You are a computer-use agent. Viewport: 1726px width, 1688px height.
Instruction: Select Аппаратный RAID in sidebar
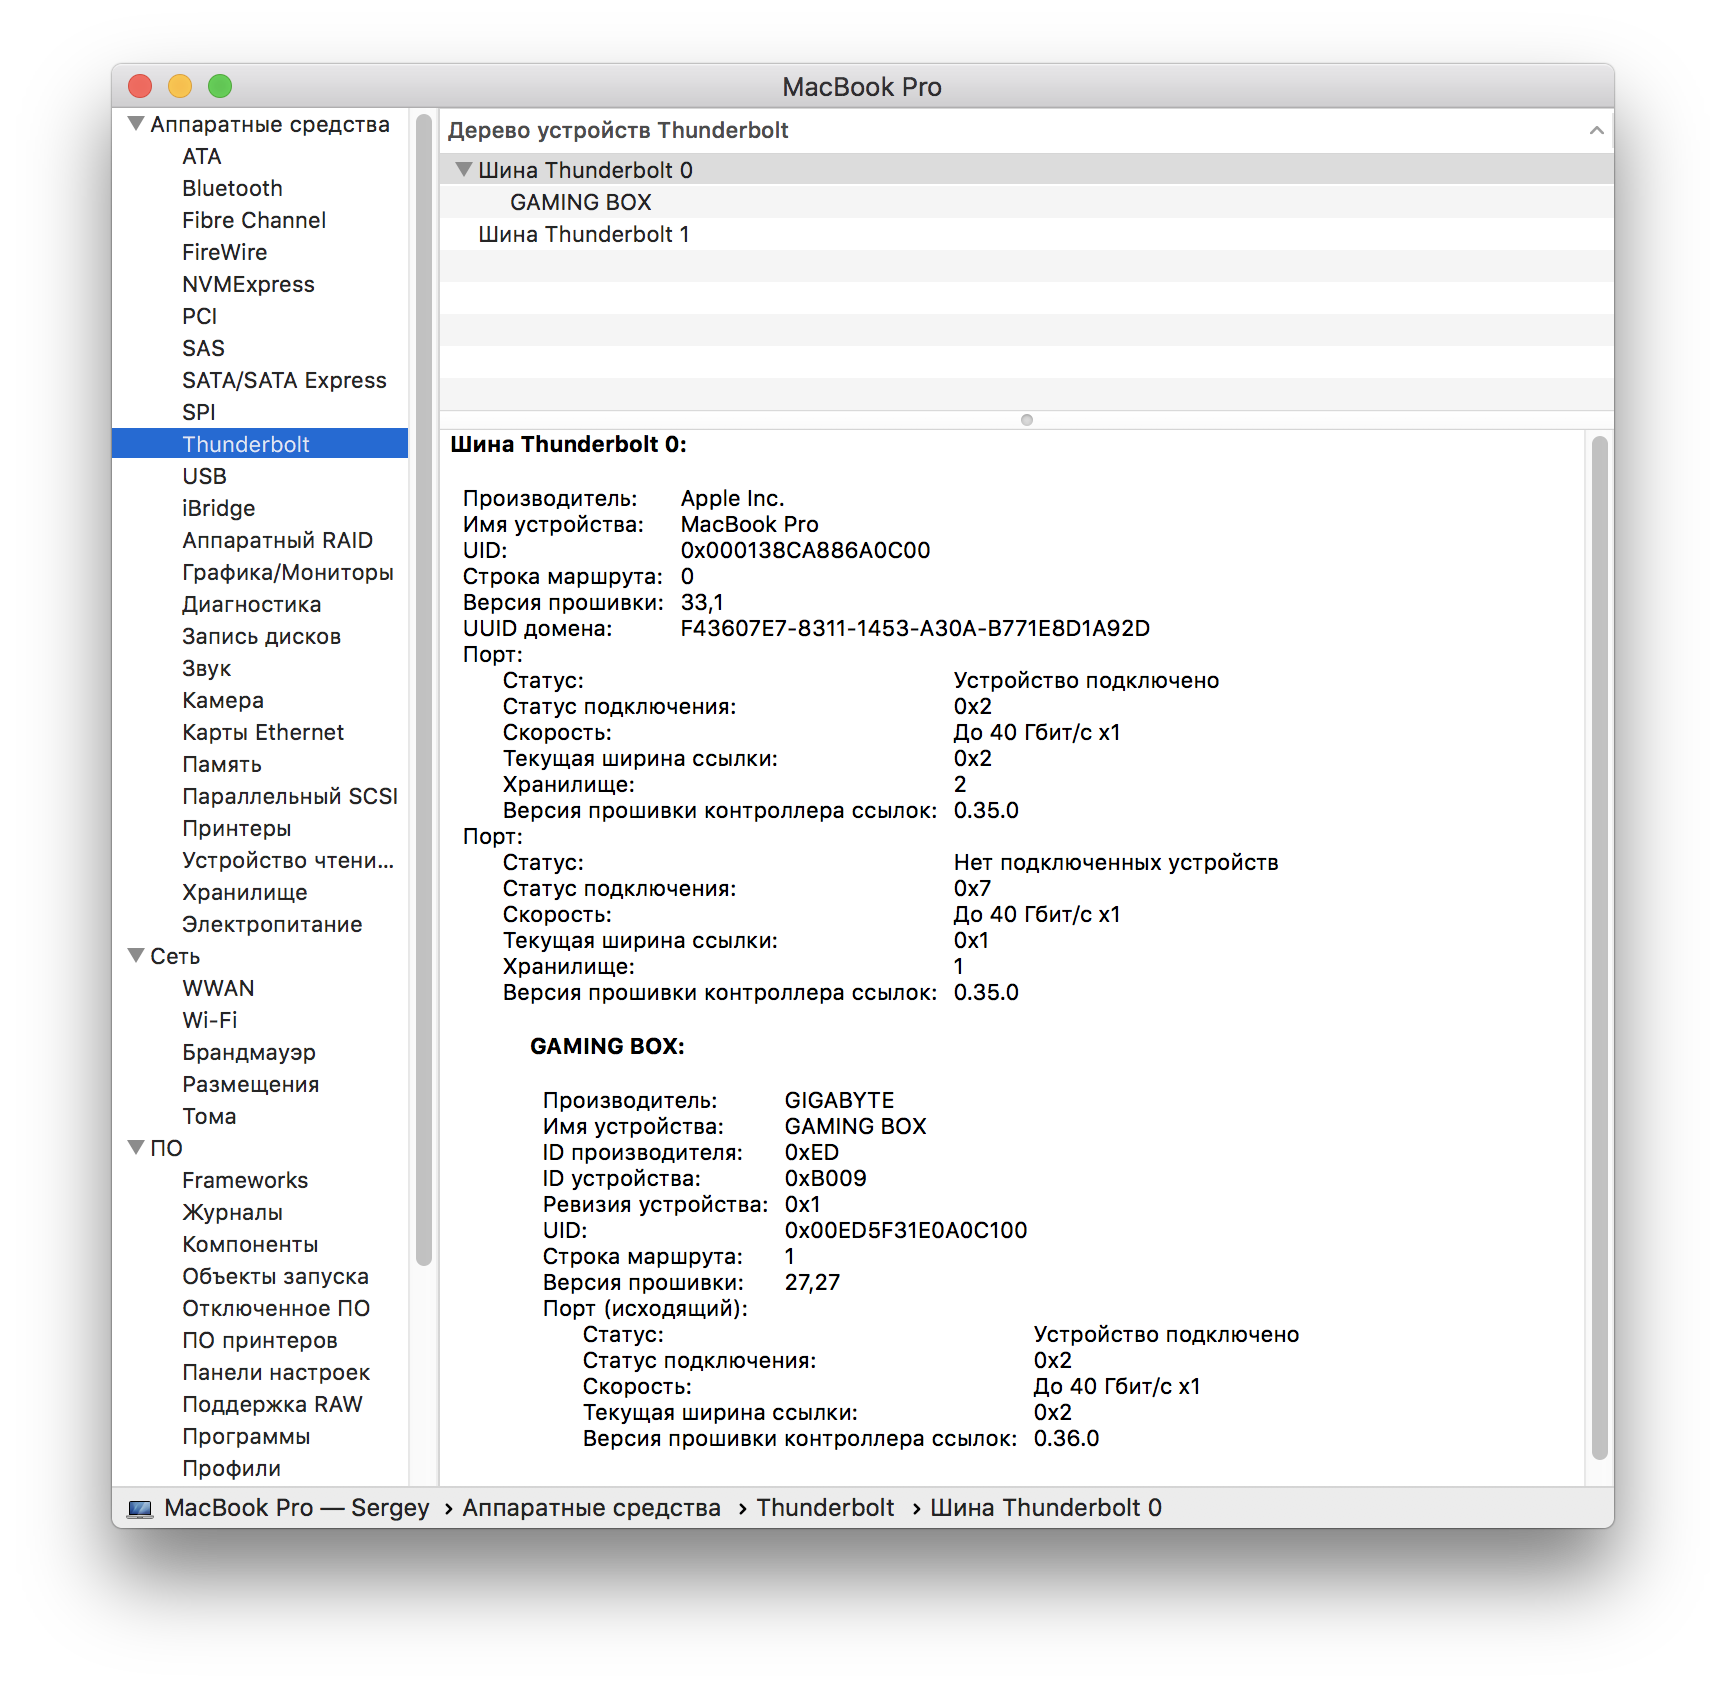click(277, 540)
